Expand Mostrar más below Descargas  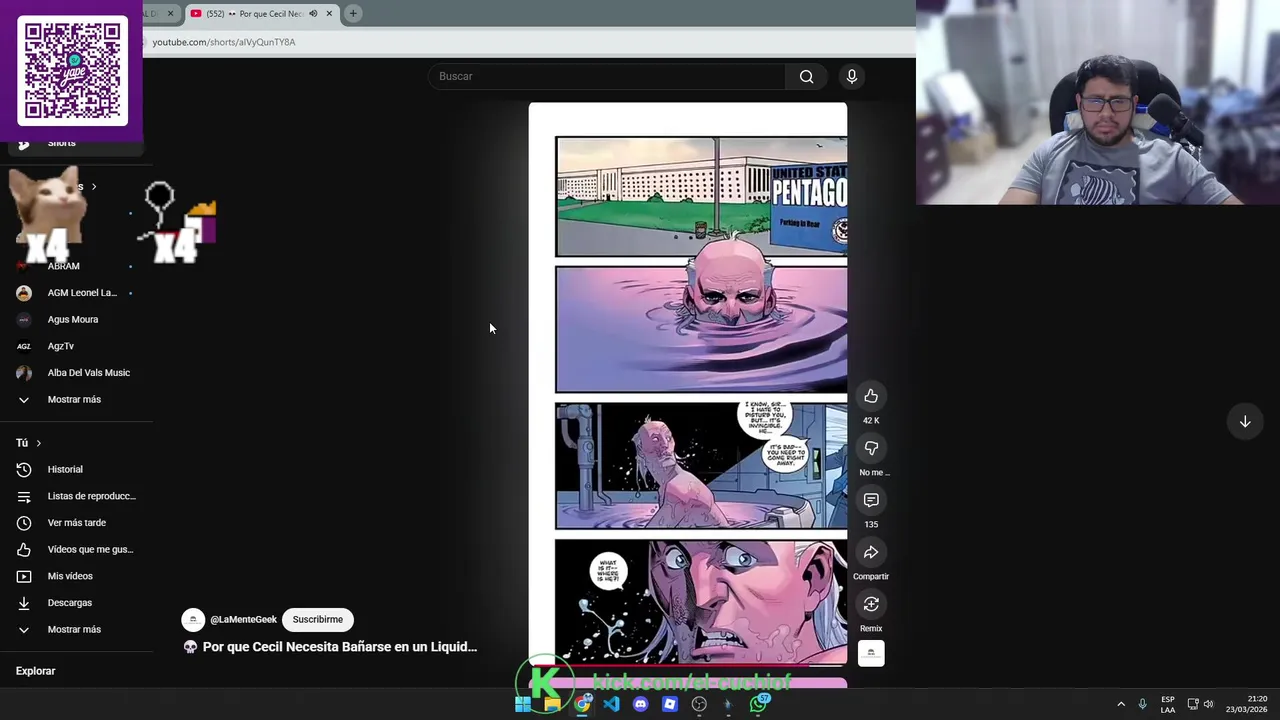click(74, 629)
